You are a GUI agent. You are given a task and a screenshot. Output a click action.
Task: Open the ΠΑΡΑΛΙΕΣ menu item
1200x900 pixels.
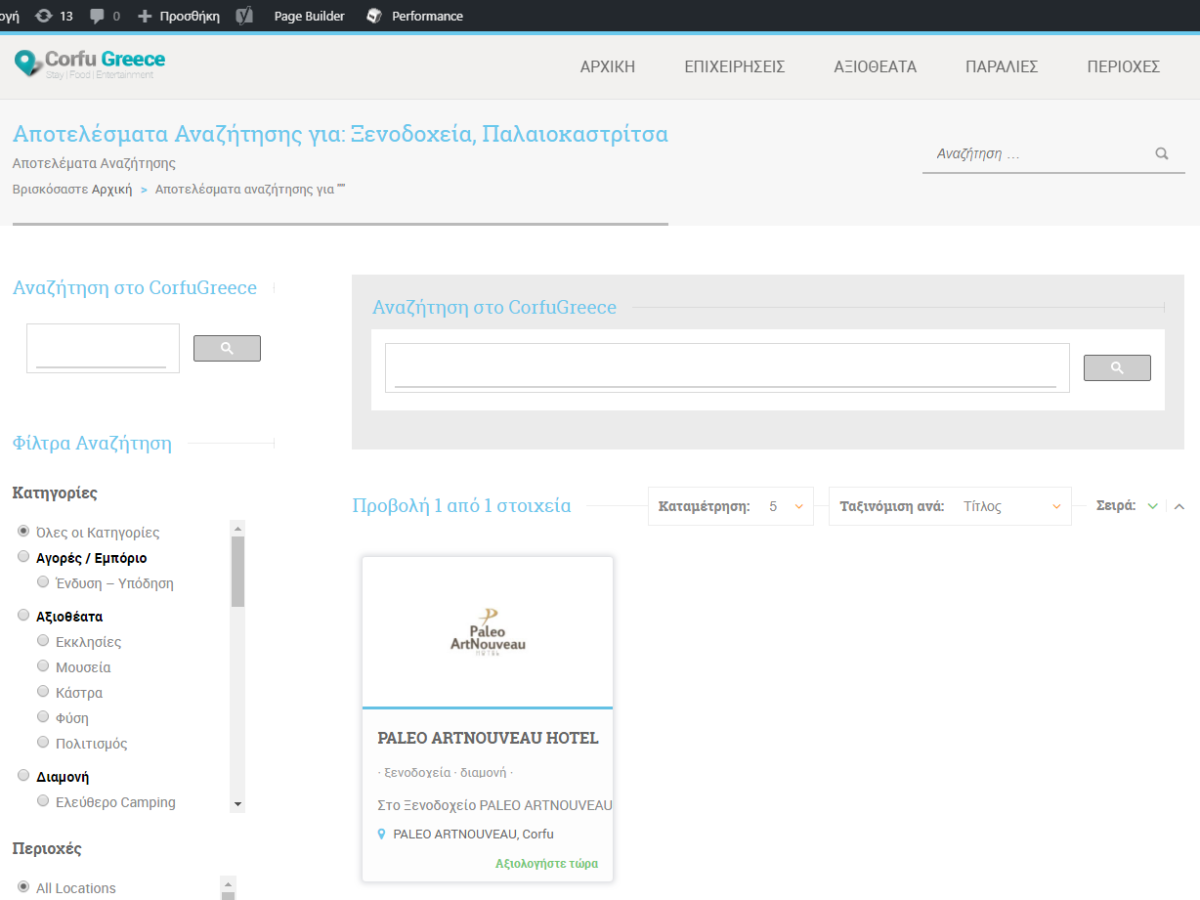click(1001, 67)
